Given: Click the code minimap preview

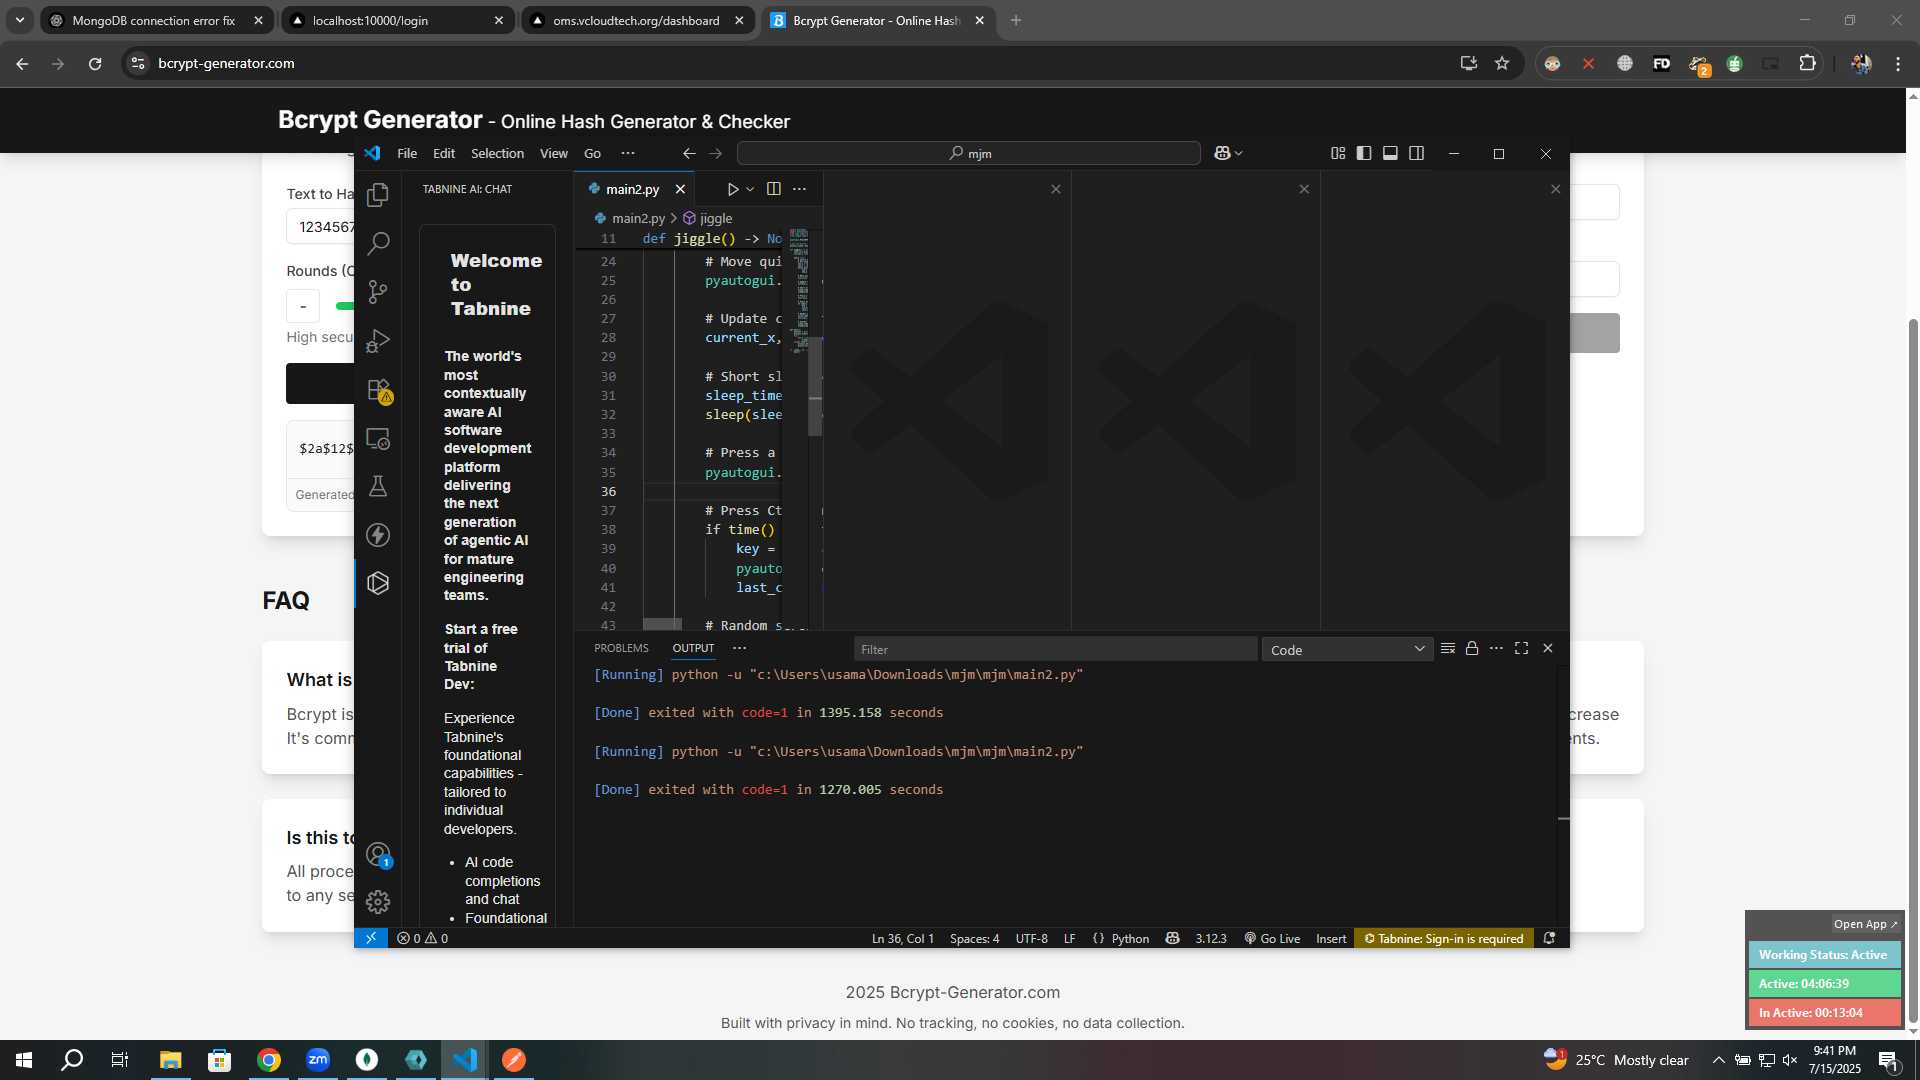Looking at the screenshot, I should [x=799, y=290].
